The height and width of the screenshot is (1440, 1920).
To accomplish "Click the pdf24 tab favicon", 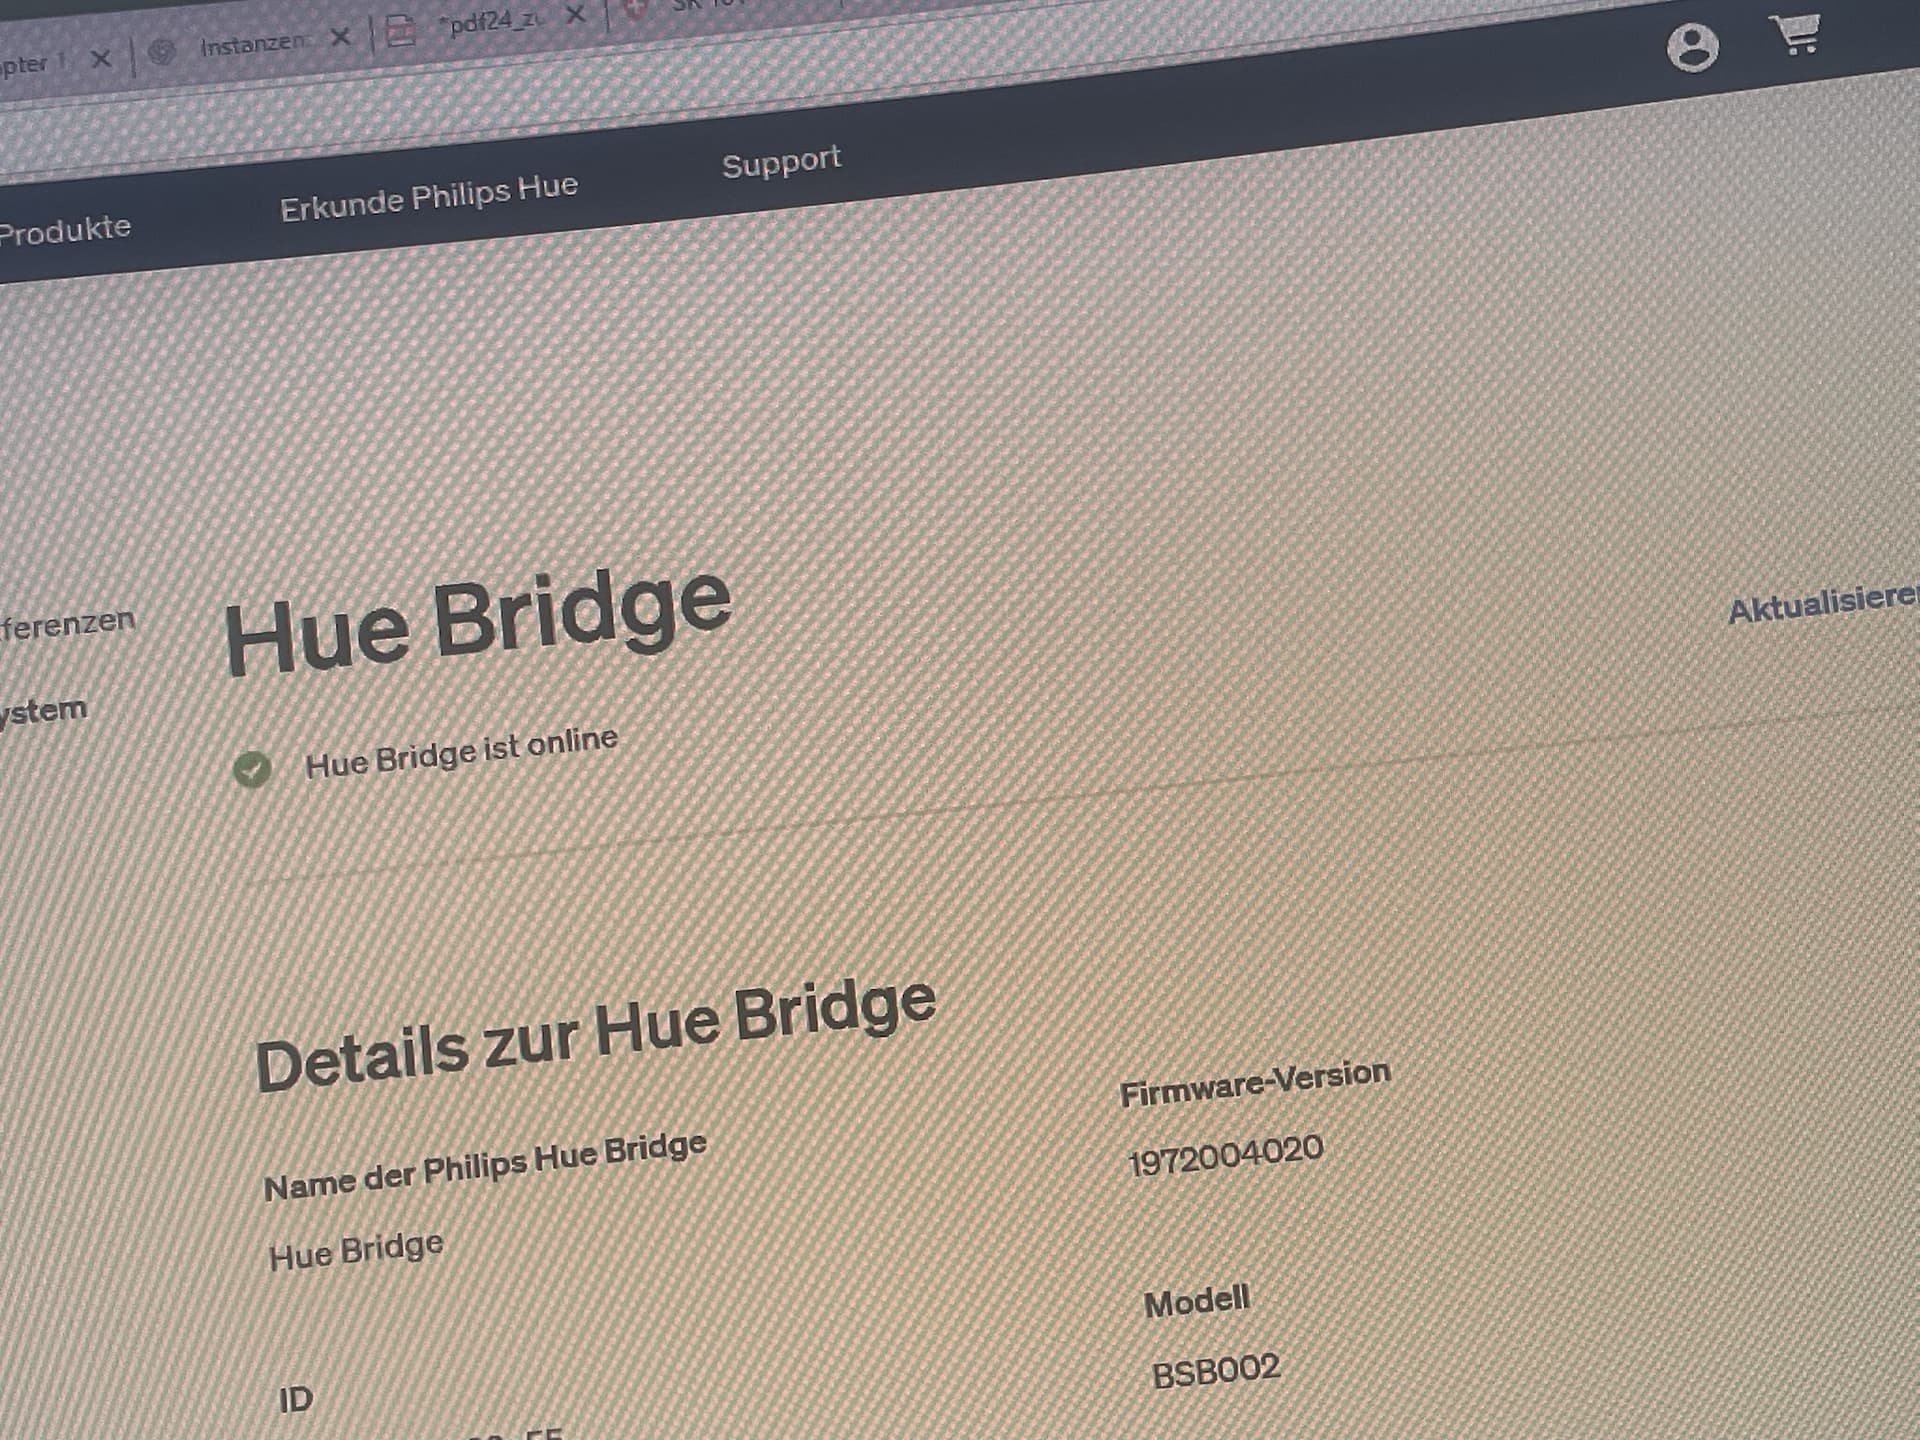I will (x=401, y=30).
